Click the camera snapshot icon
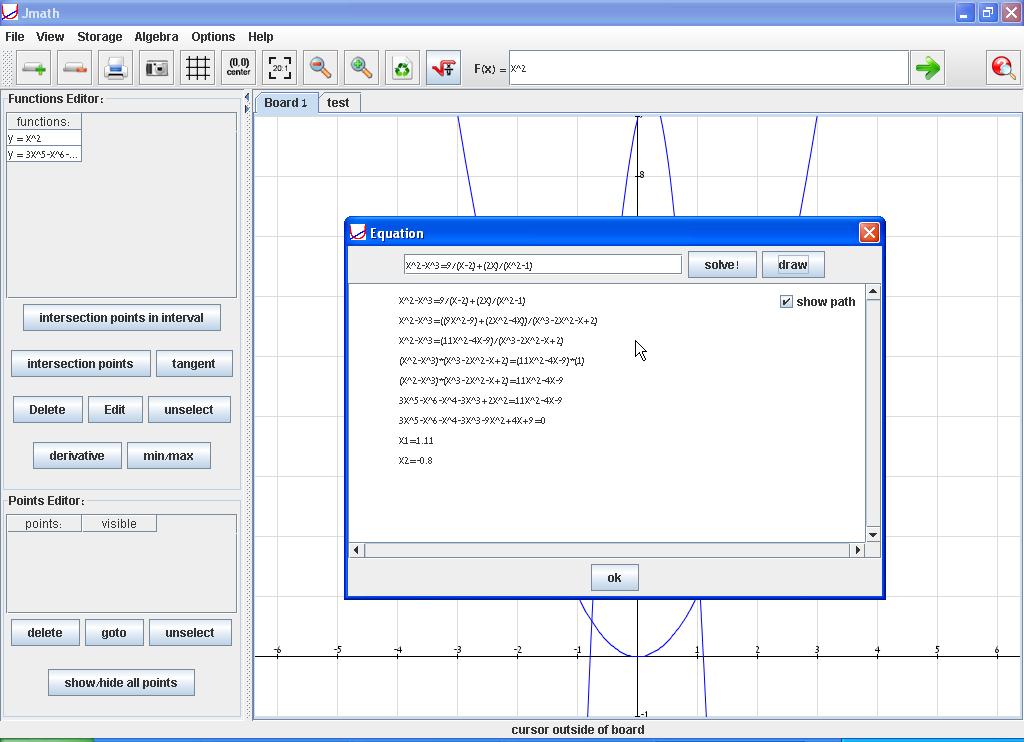Screen dimensions: 1024x742 [157, 68]
